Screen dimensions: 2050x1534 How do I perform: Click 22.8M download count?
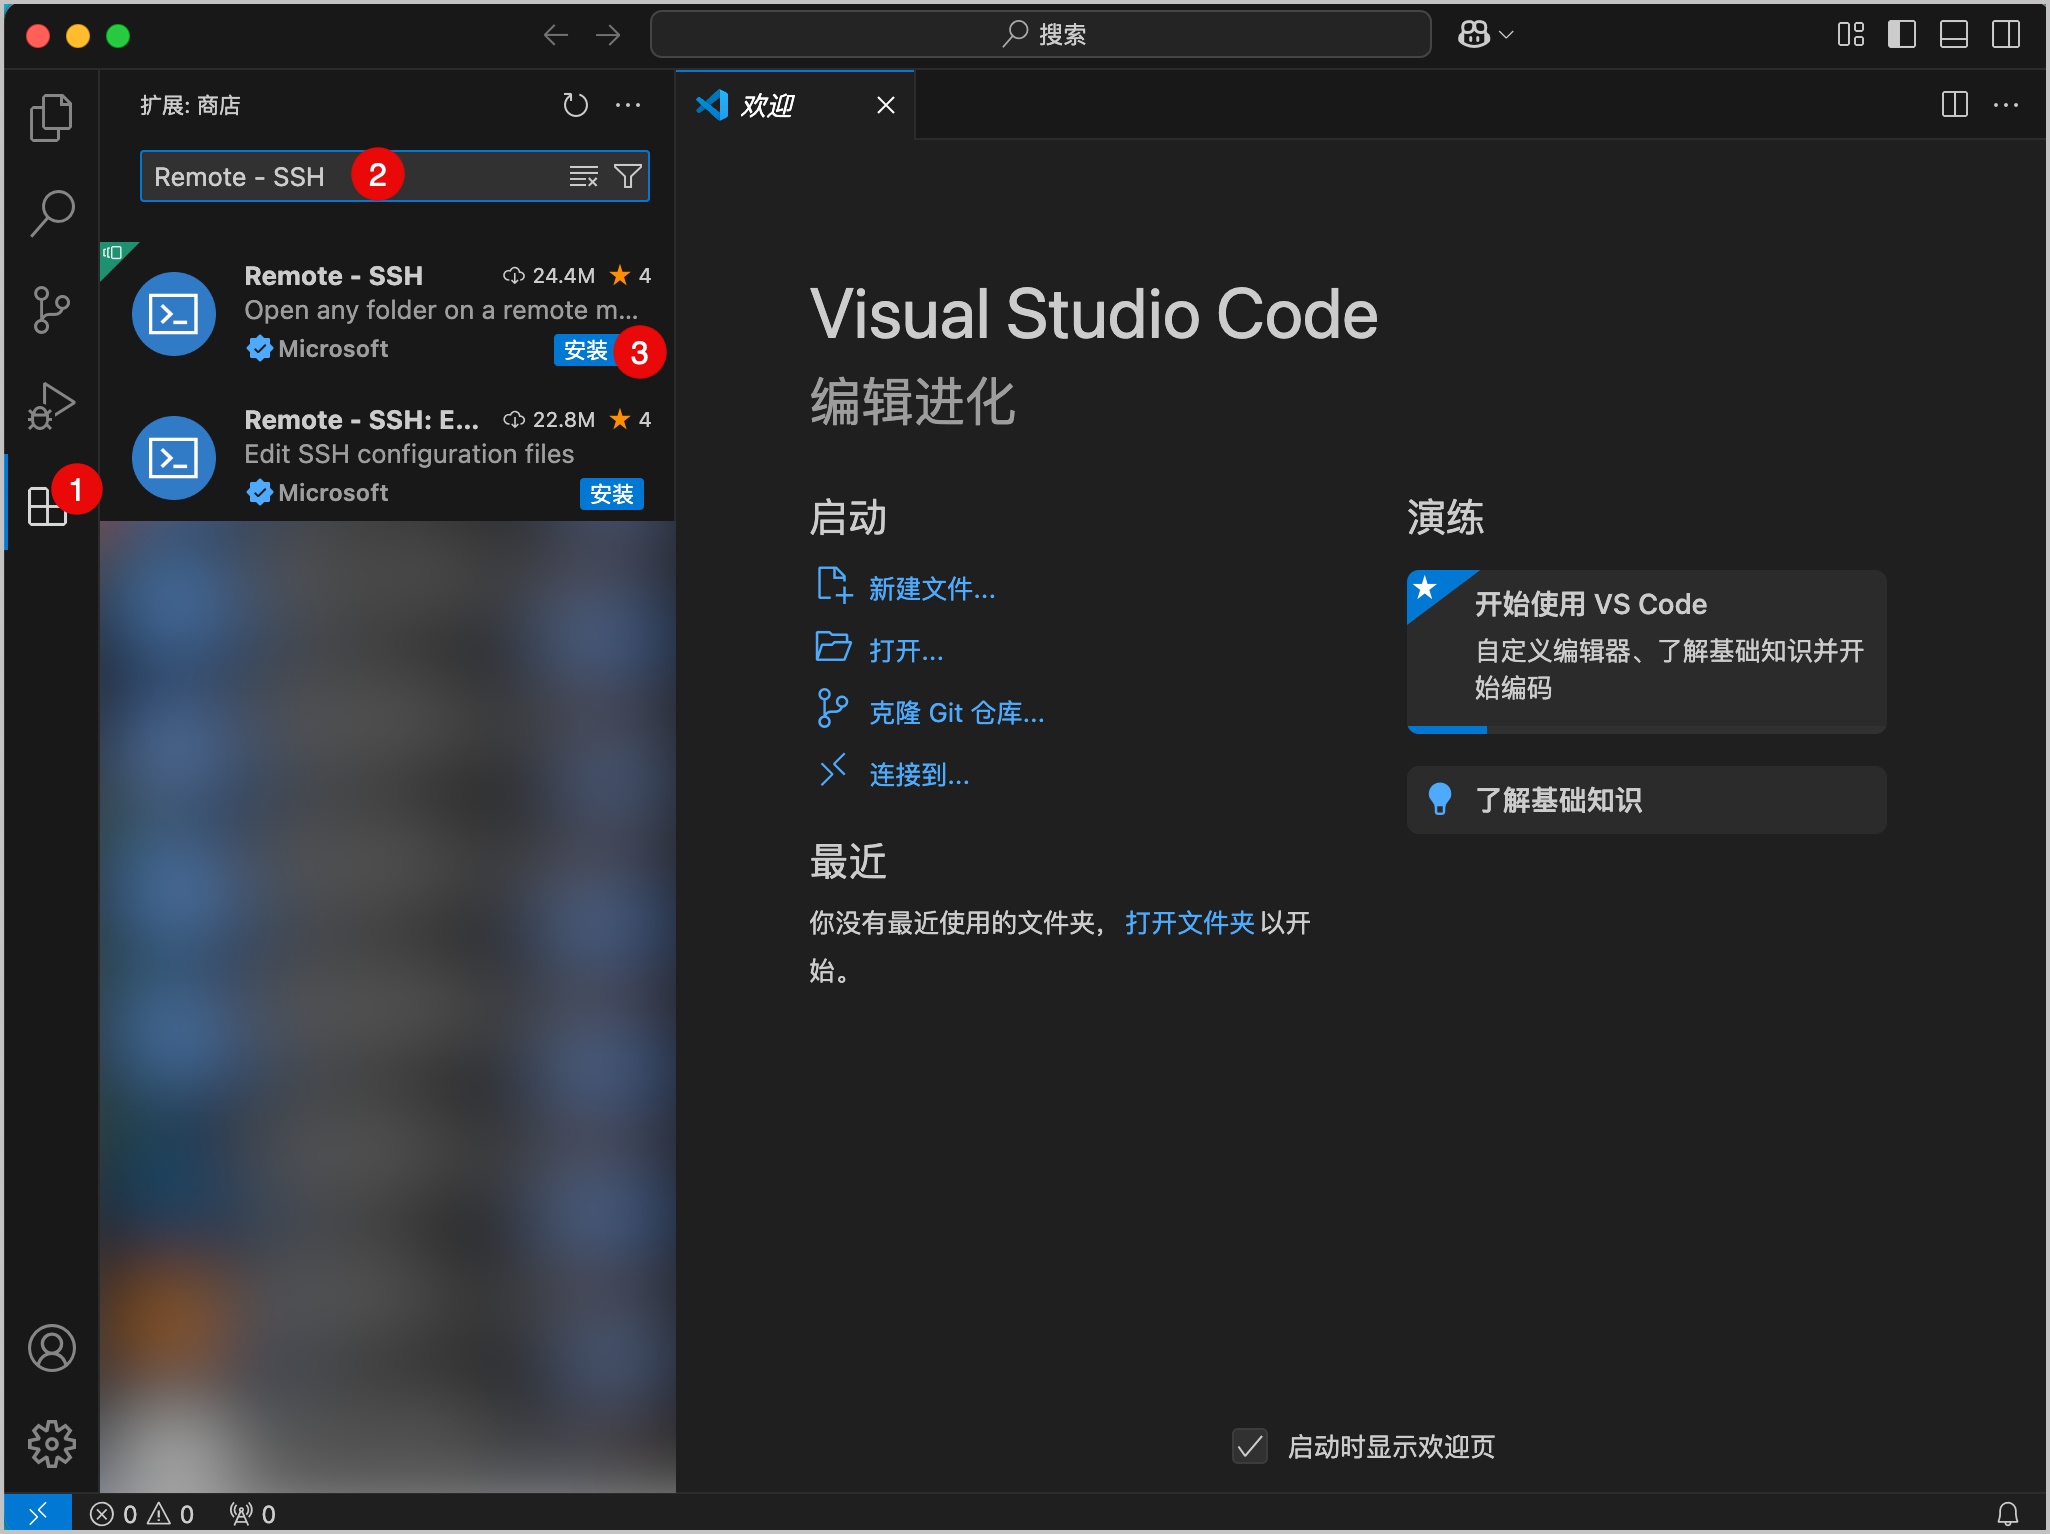tap(549, 420)
